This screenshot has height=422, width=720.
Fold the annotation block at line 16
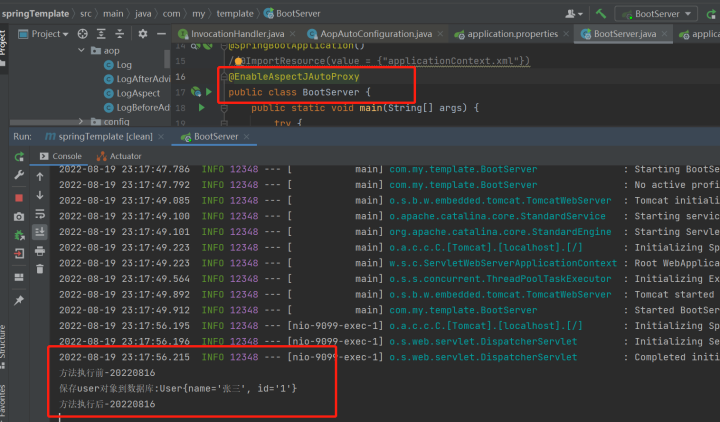click(224, 76)
